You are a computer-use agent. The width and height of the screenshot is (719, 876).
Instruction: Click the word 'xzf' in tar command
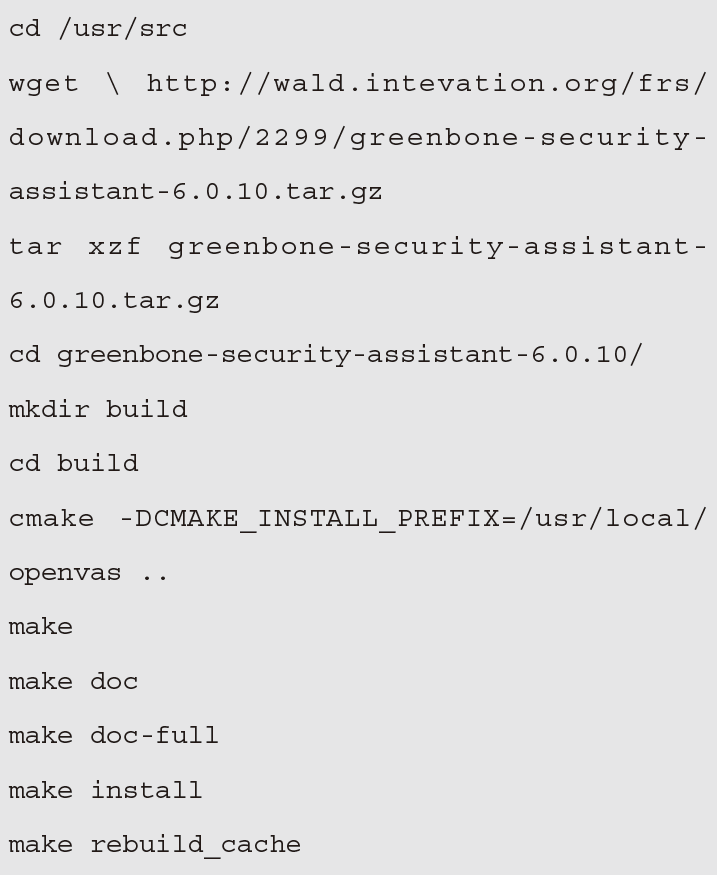pos(115,247)
